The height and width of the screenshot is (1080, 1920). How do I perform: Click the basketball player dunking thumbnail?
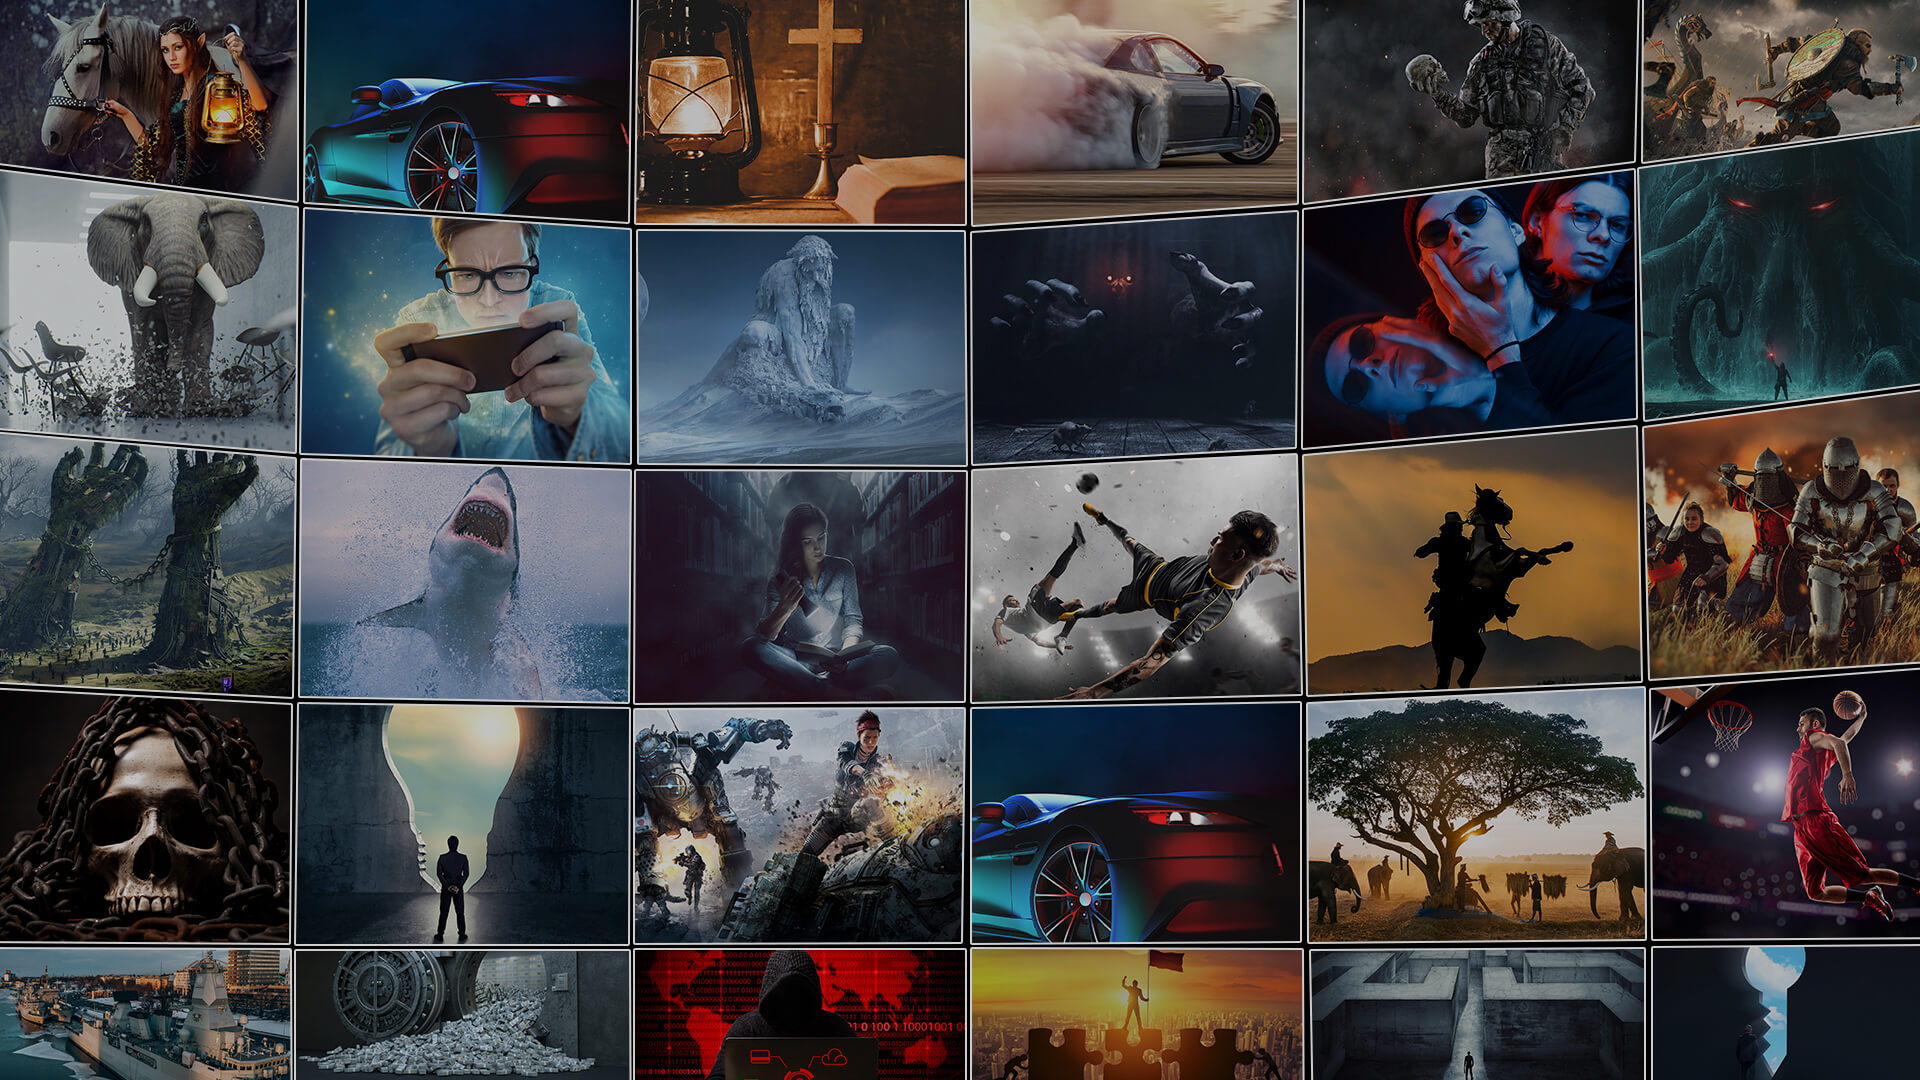[x=1785, y=810]
